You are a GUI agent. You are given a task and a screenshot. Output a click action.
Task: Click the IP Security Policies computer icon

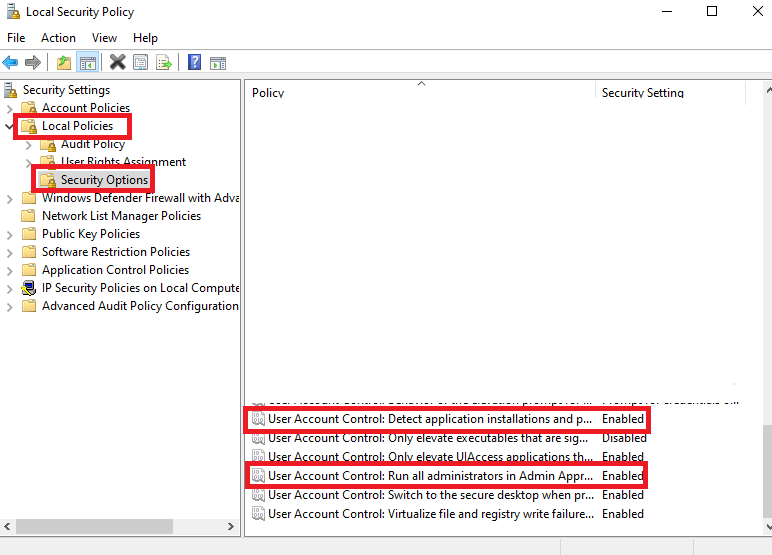coord(29,288)
